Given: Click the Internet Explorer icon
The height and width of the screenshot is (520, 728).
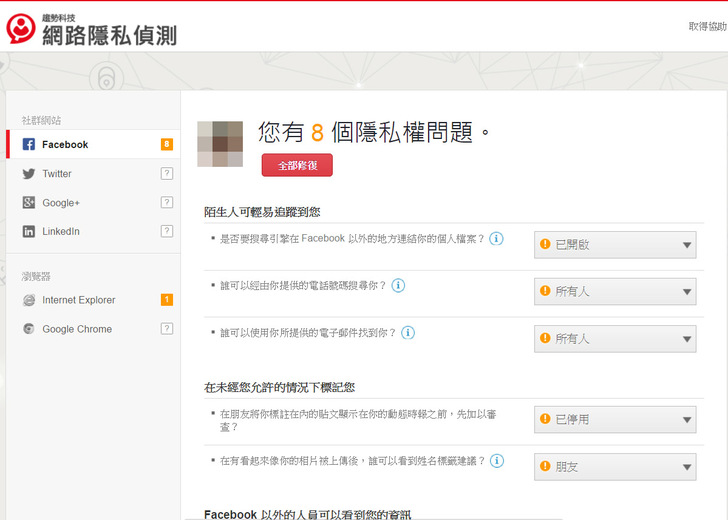Looking at the screenshot, I should point(29,300).
